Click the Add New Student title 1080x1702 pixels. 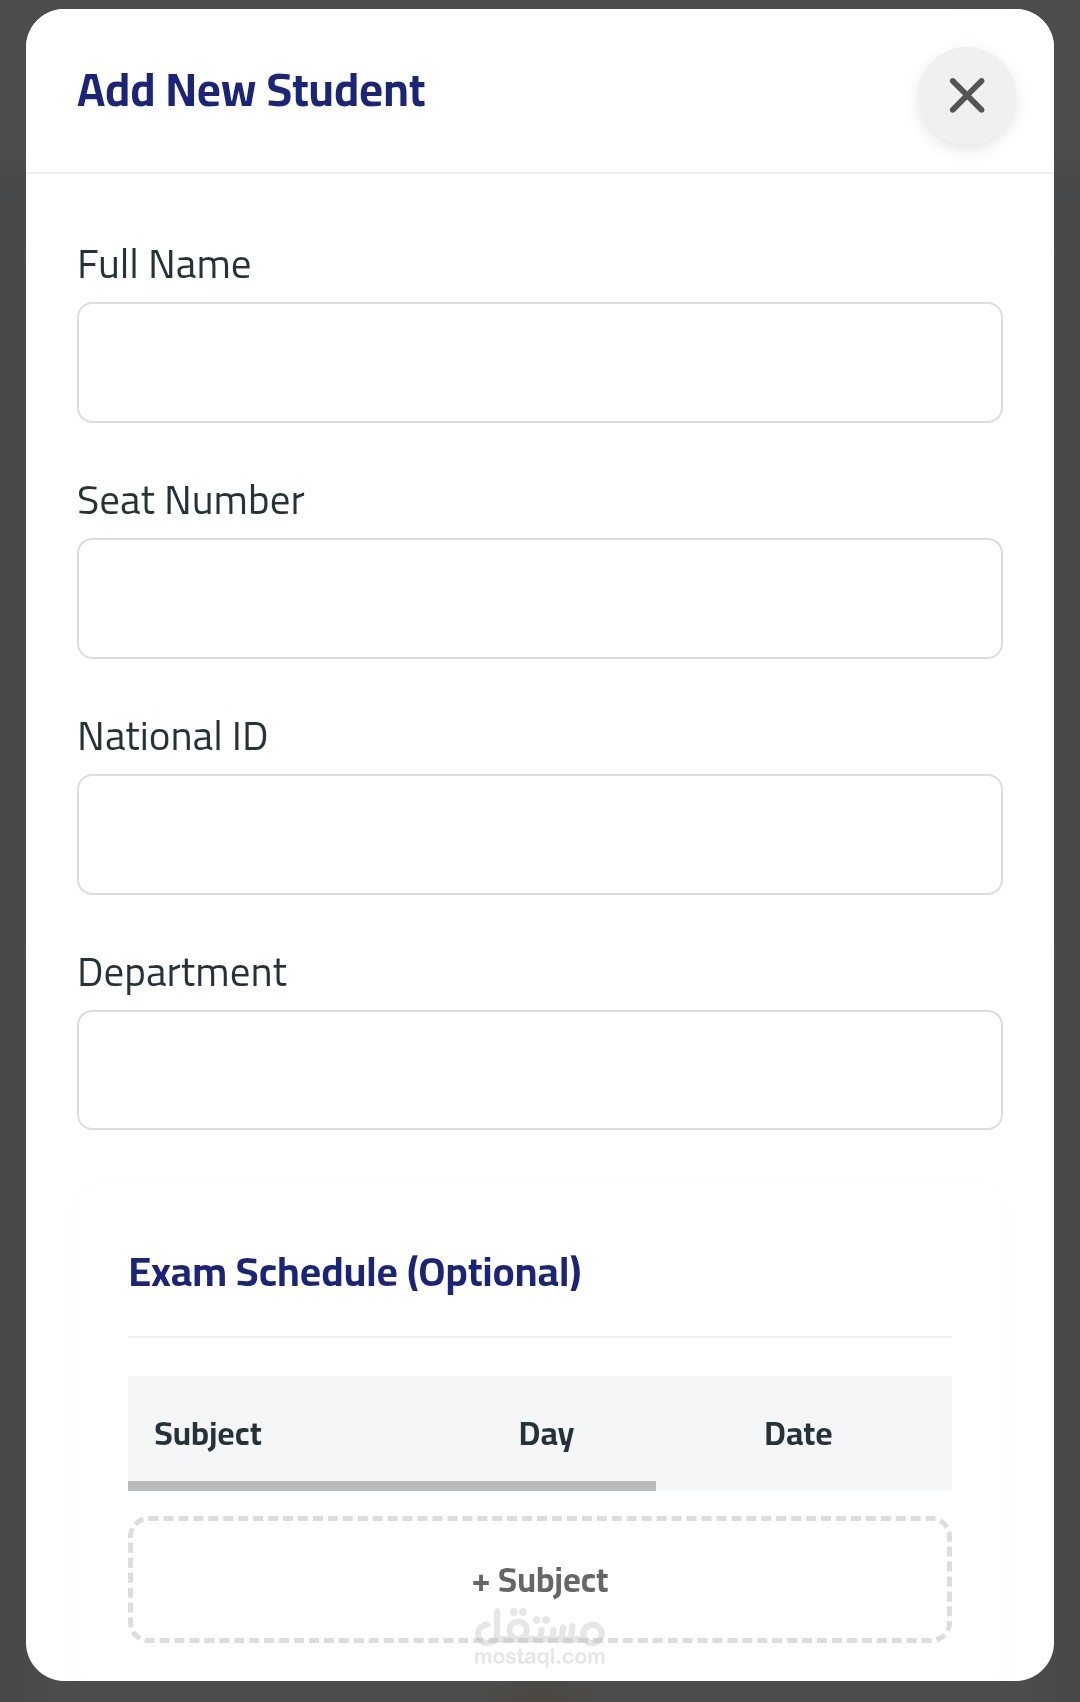(251, 91)
